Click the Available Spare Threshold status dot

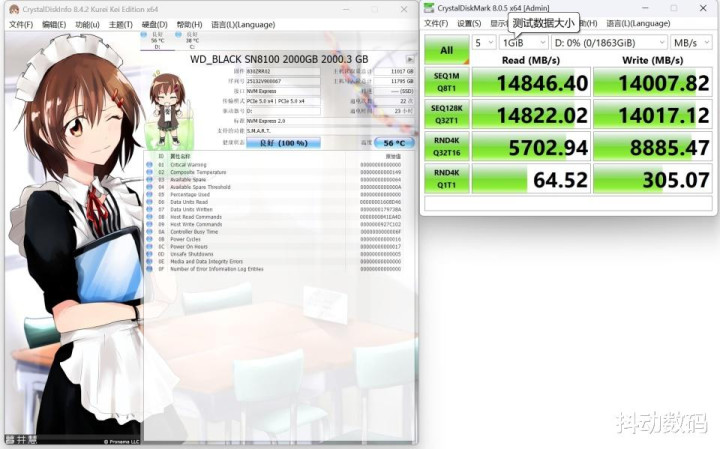(x=149, y=187)
